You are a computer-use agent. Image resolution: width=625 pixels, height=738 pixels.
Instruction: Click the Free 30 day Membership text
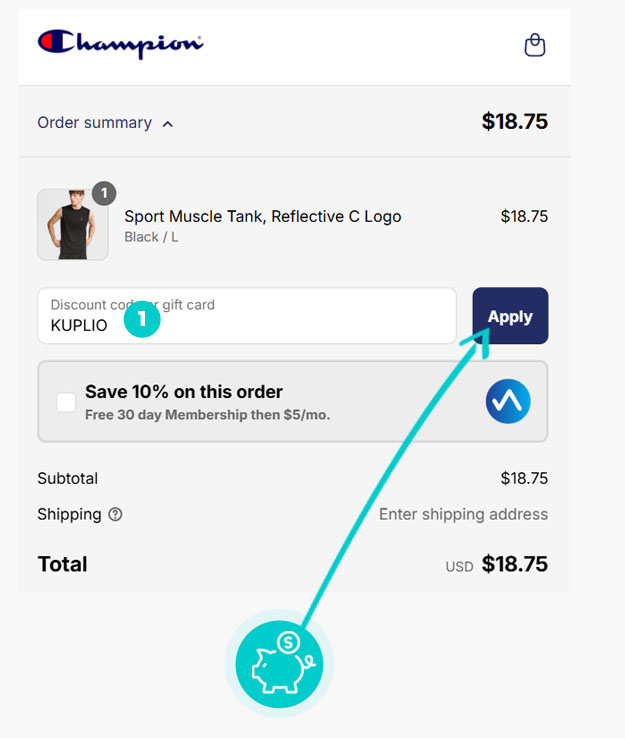pos(207,414)
